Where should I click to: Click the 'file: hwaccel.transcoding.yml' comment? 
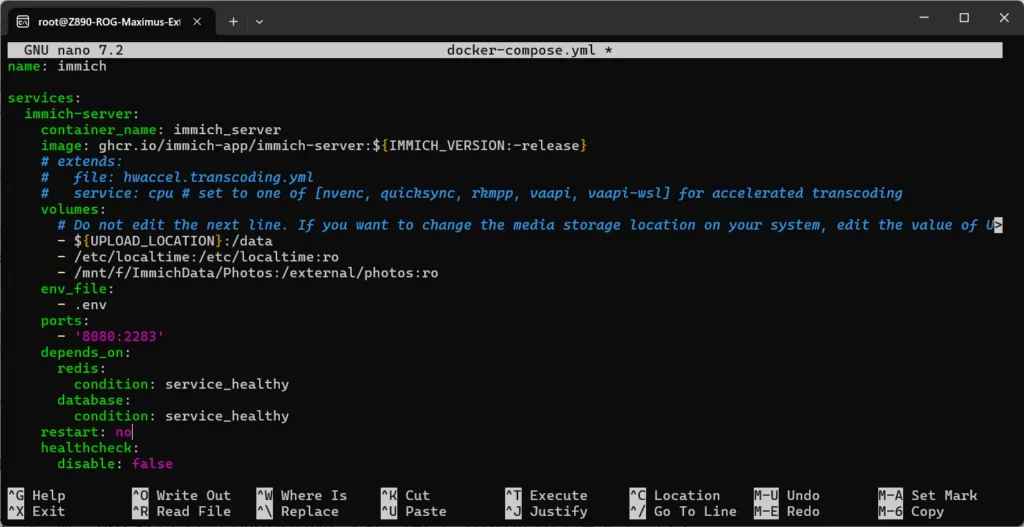pos(177,177)
